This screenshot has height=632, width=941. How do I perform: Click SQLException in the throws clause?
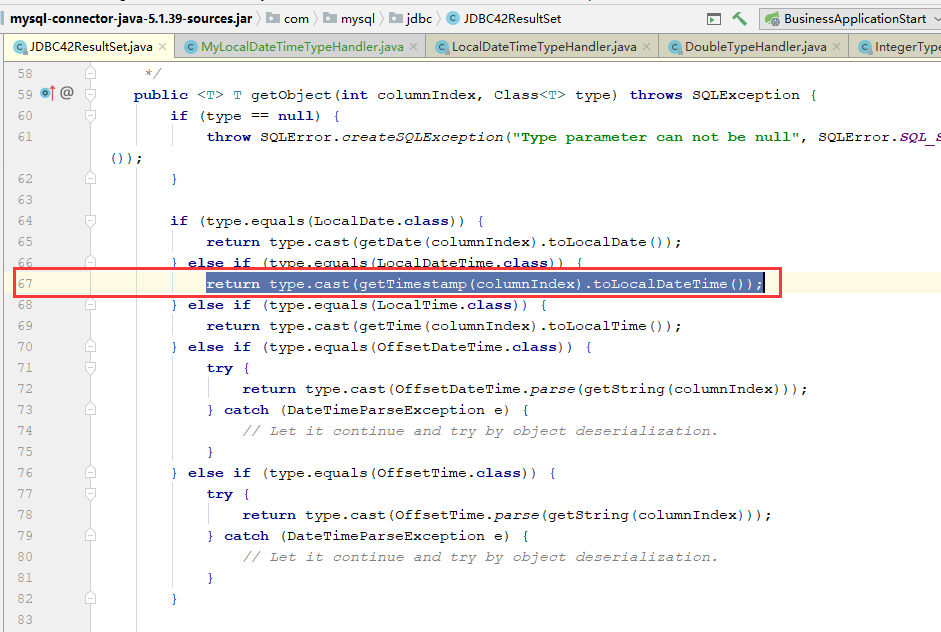(745, 95)
